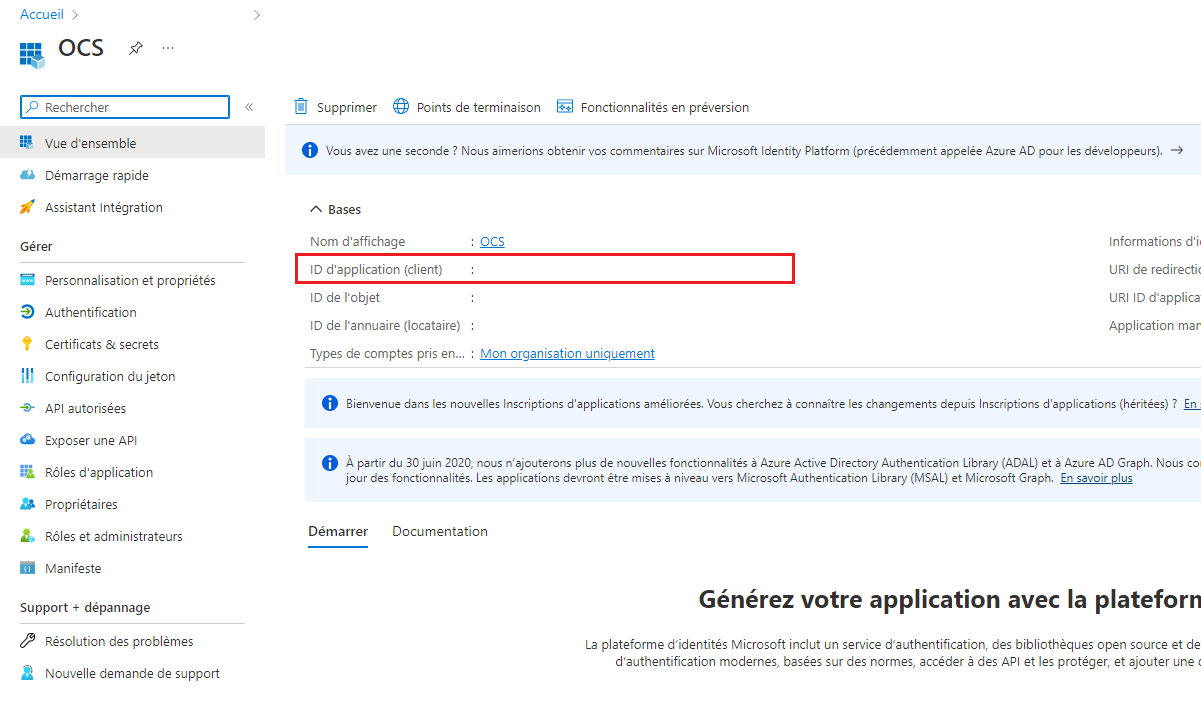The width and height of the screenshot is (1201, 704).
Task: Pin the OCS app to dashboard
Action: 136,48
